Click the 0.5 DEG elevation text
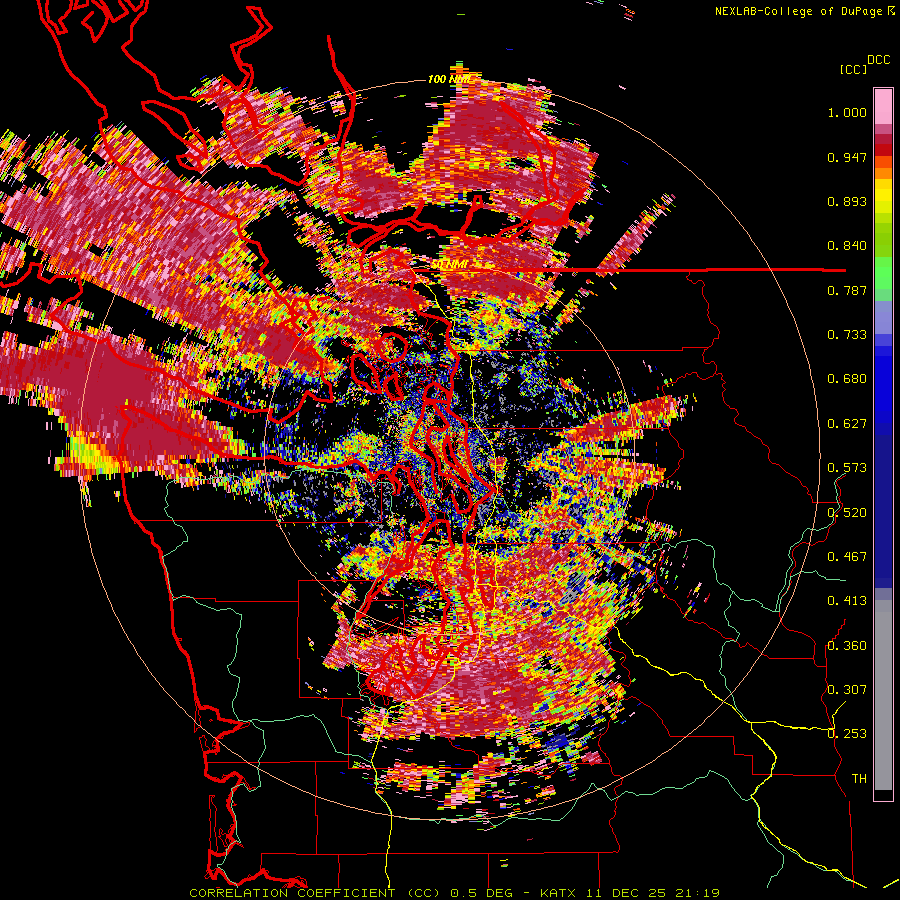Viewport: 900px width, 900px height. pos(479,893)
